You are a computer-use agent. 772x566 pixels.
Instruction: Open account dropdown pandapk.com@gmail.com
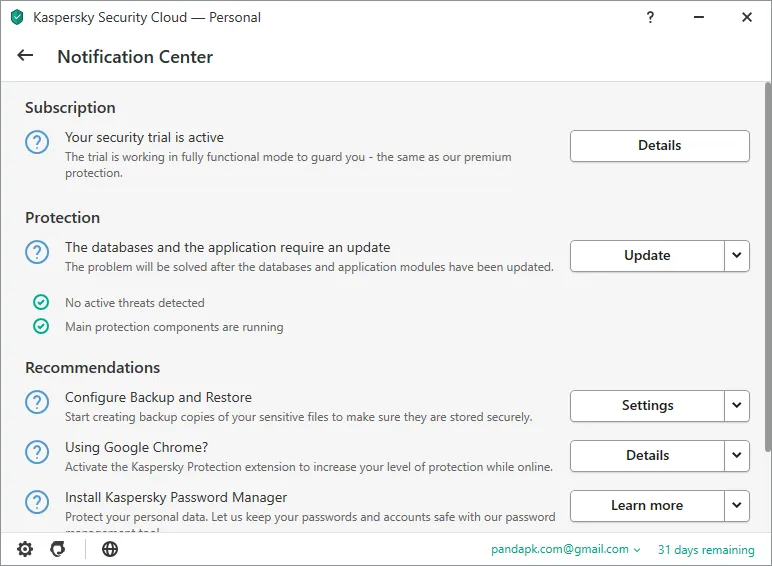tap(566, 549)
